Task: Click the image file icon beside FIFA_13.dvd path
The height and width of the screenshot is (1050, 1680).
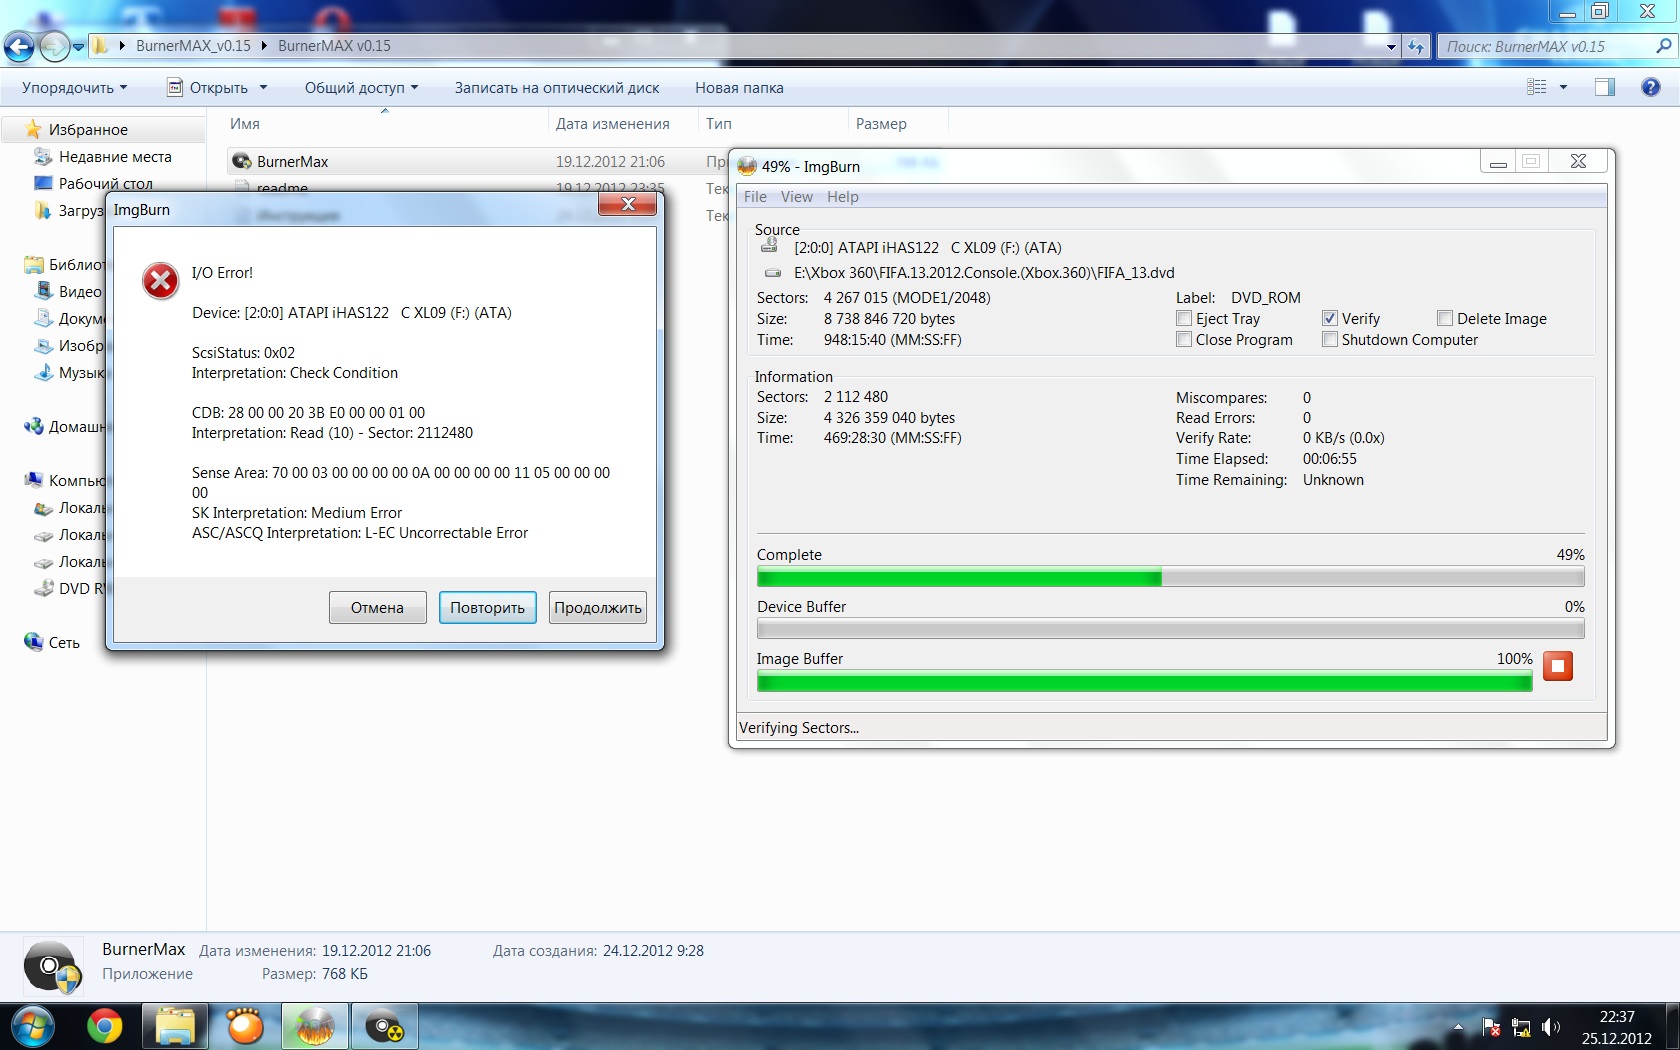Action: pyautogui.click(x=772, y=272)
